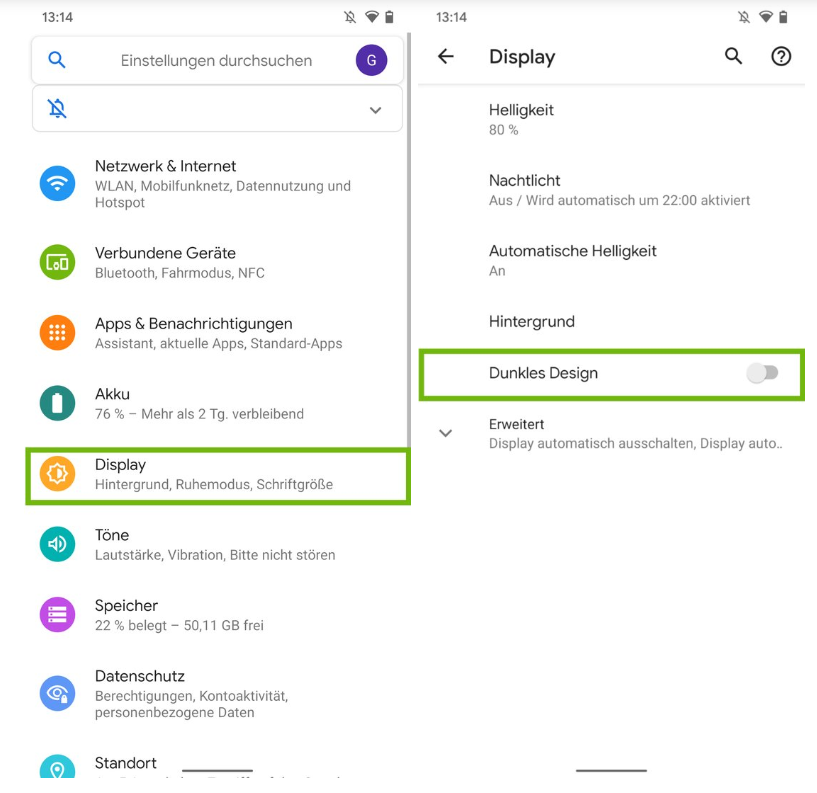817x793 pixels.
Task: Open the help question mark icon
Action: point(781,56)
